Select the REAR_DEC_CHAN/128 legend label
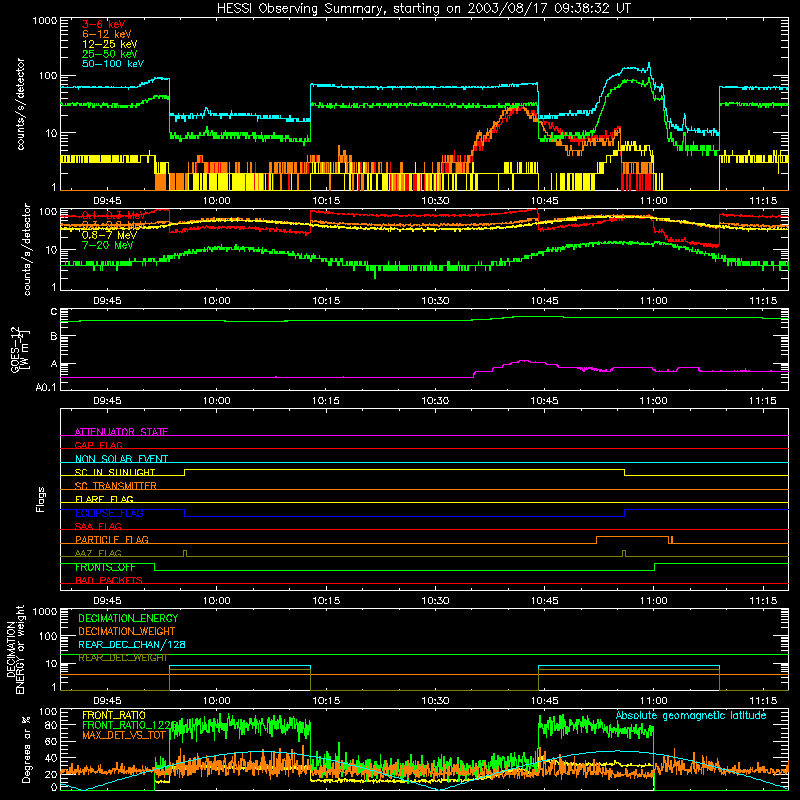This screenshot has width=800, height=800. pyautogui.click(x=132, y=644)
